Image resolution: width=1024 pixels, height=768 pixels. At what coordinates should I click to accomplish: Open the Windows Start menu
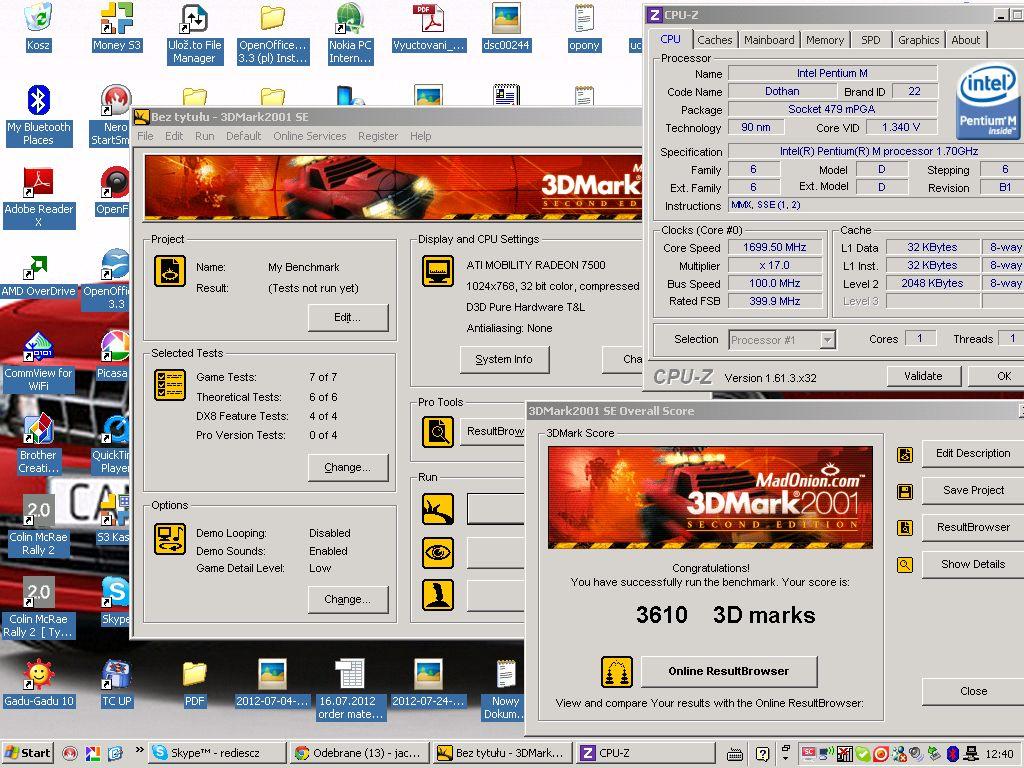click(x=28, y=753)
